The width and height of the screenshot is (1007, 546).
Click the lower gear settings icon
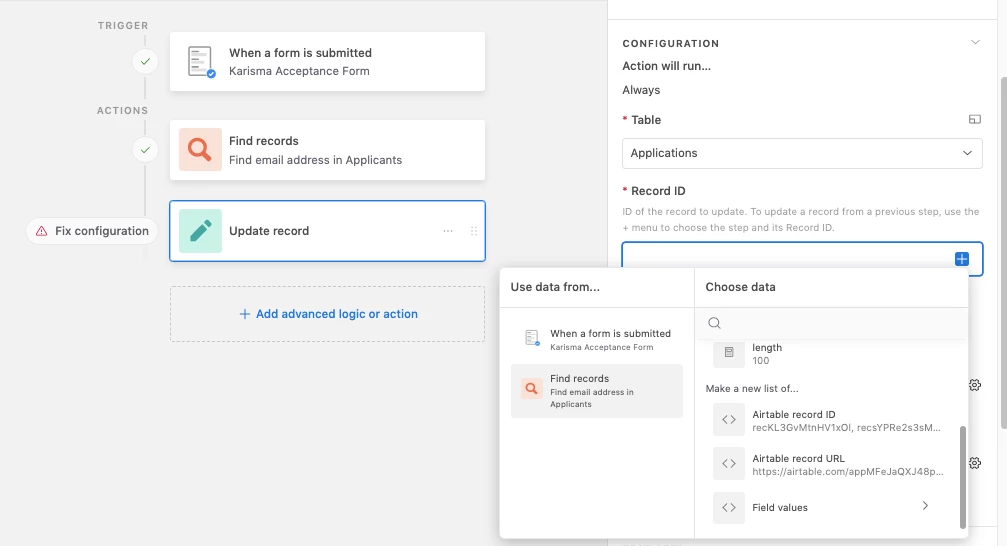click(x=974, y=462)
